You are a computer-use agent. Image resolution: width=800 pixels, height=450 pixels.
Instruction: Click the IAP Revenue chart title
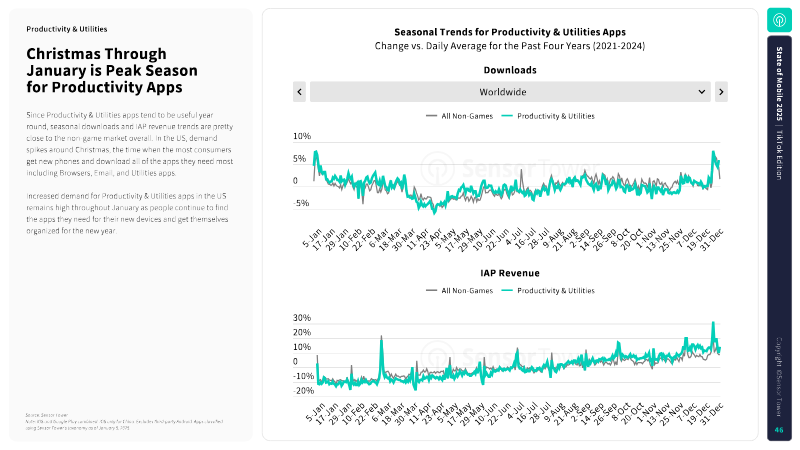510,272
